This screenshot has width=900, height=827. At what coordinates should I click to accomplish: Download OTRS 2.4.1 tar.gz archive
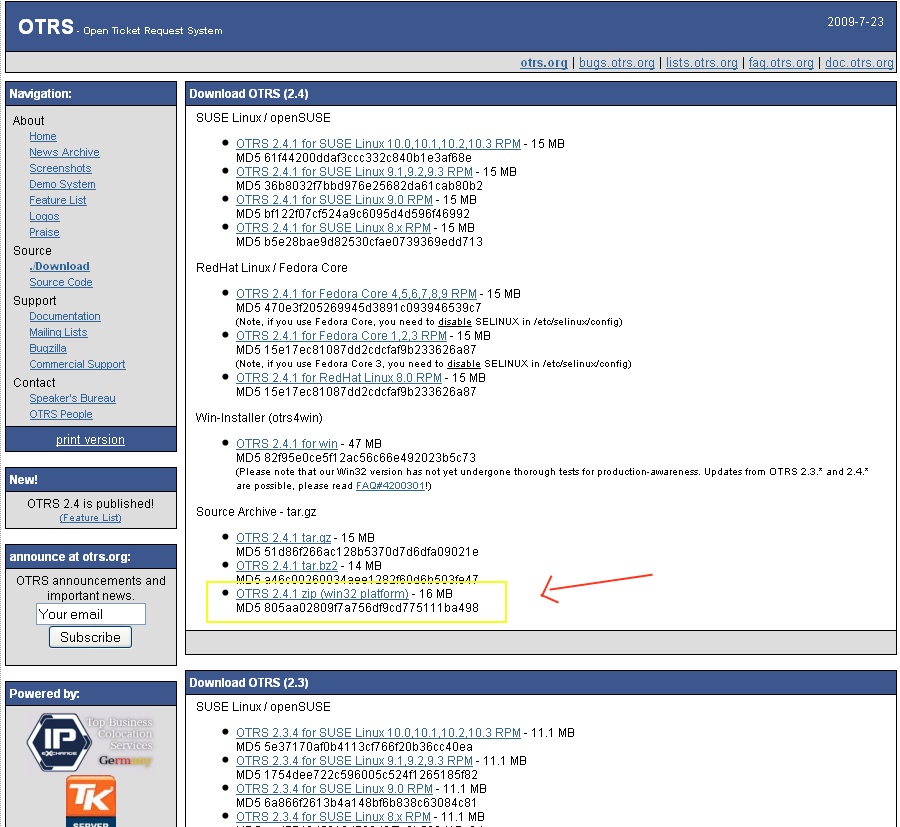pyautogui.click(x=284, y=538)
